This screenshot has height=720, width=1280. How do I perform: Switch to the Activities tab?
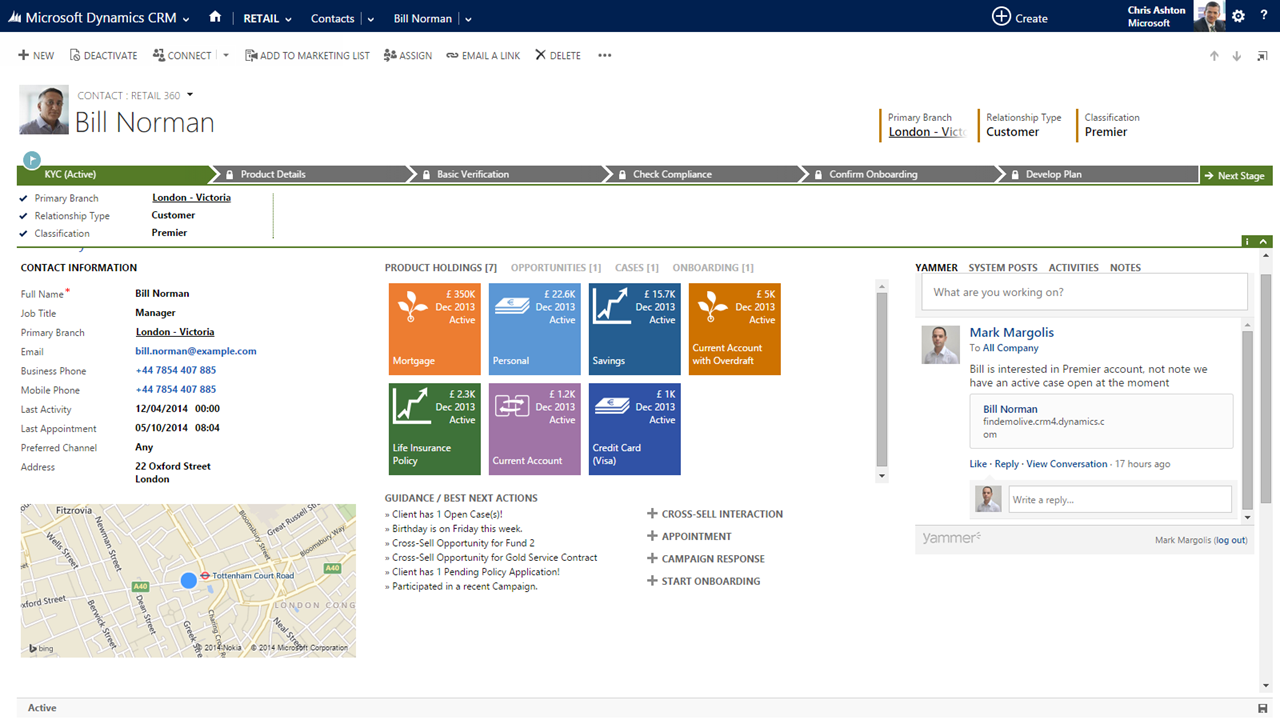click(x=1073, y=268)
